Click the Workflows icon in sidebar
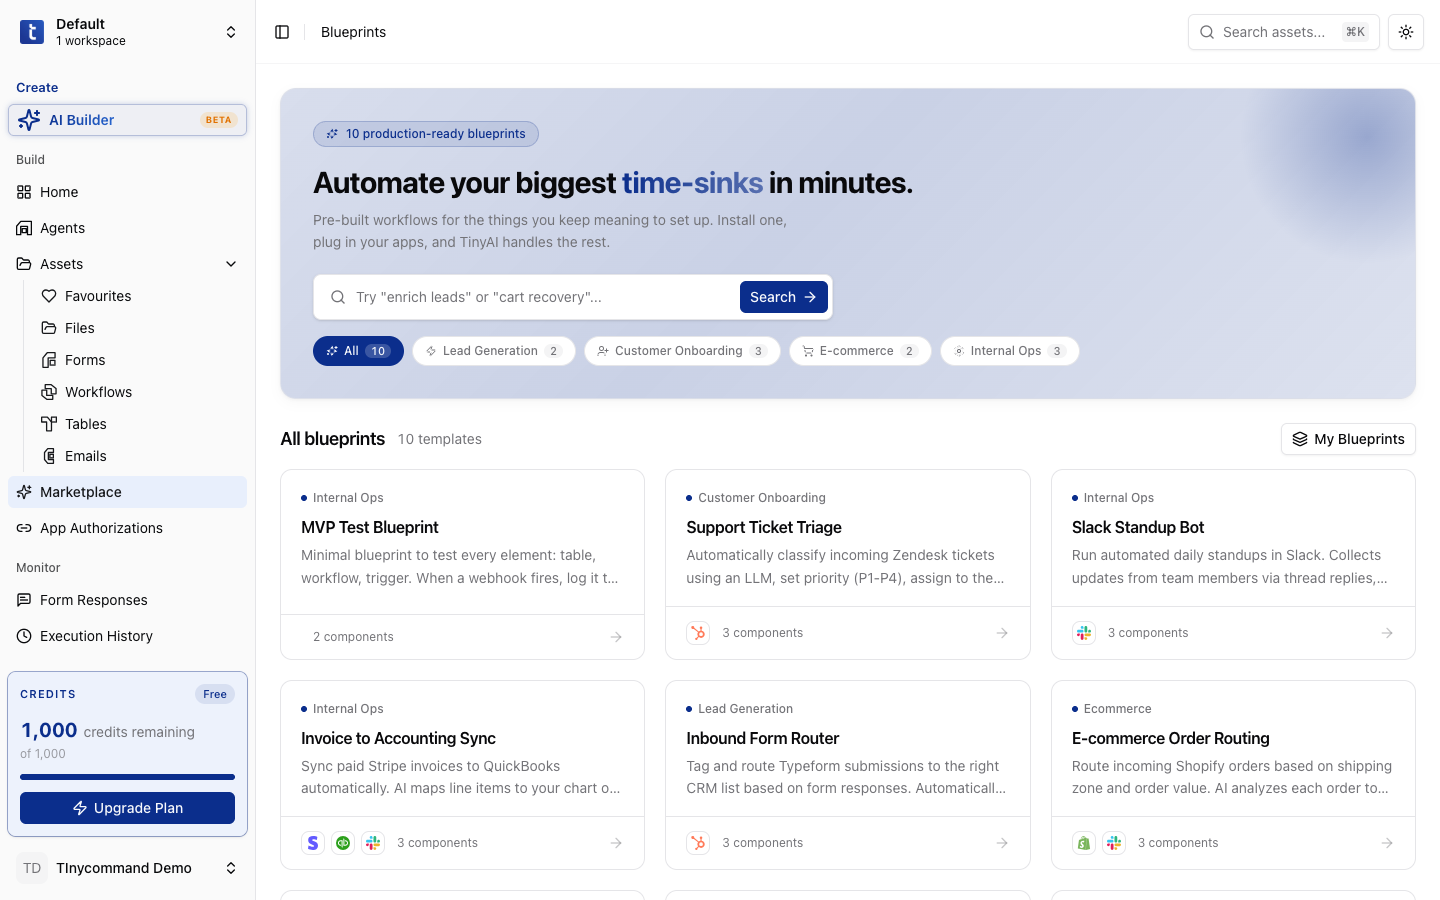The height and width of the screenshot is (900, 1440). tap(49, 392)
